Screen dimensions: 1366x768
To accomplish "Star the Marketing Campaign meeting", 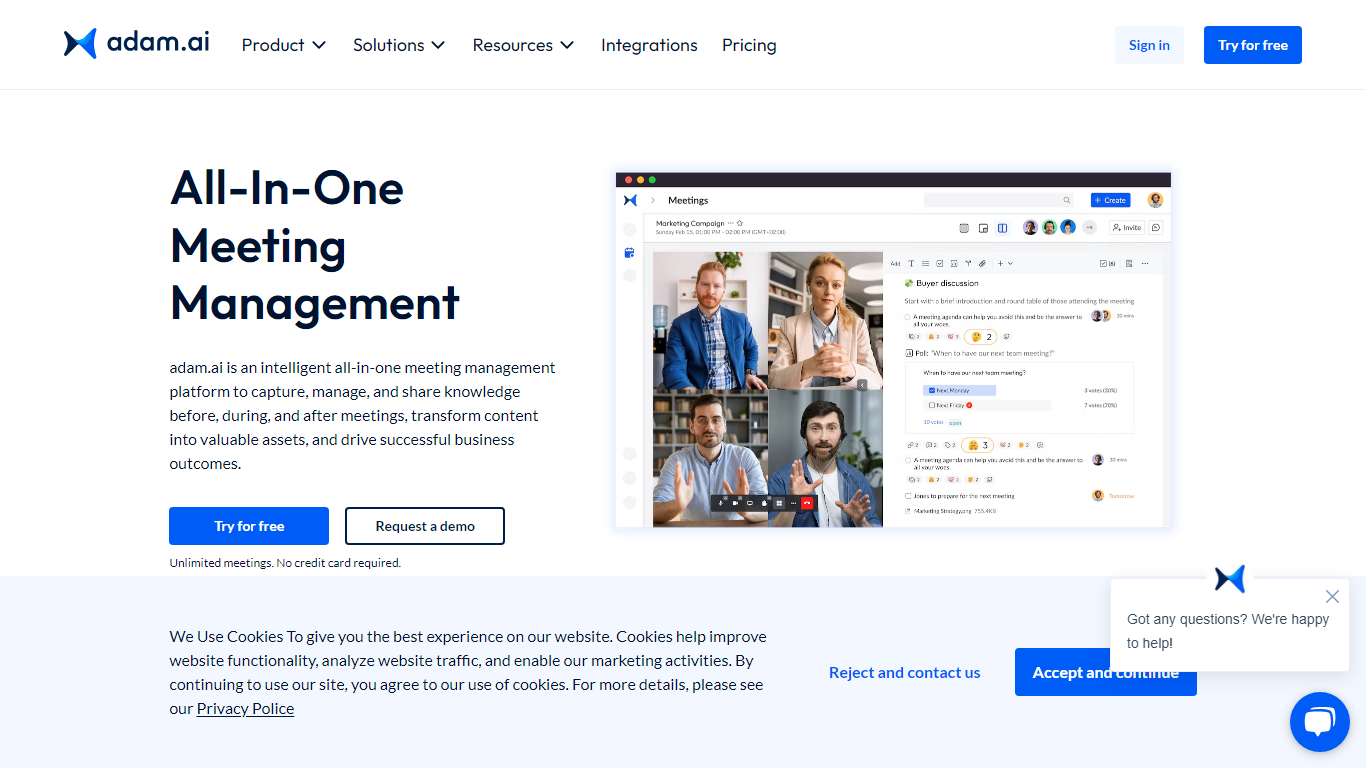I will click(740, 223).
